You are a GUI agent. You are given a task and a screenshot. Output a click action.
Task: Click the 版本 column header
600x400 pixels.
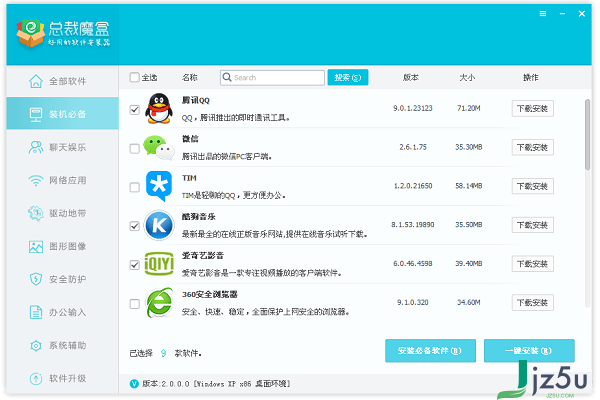[x=411, y=77]
